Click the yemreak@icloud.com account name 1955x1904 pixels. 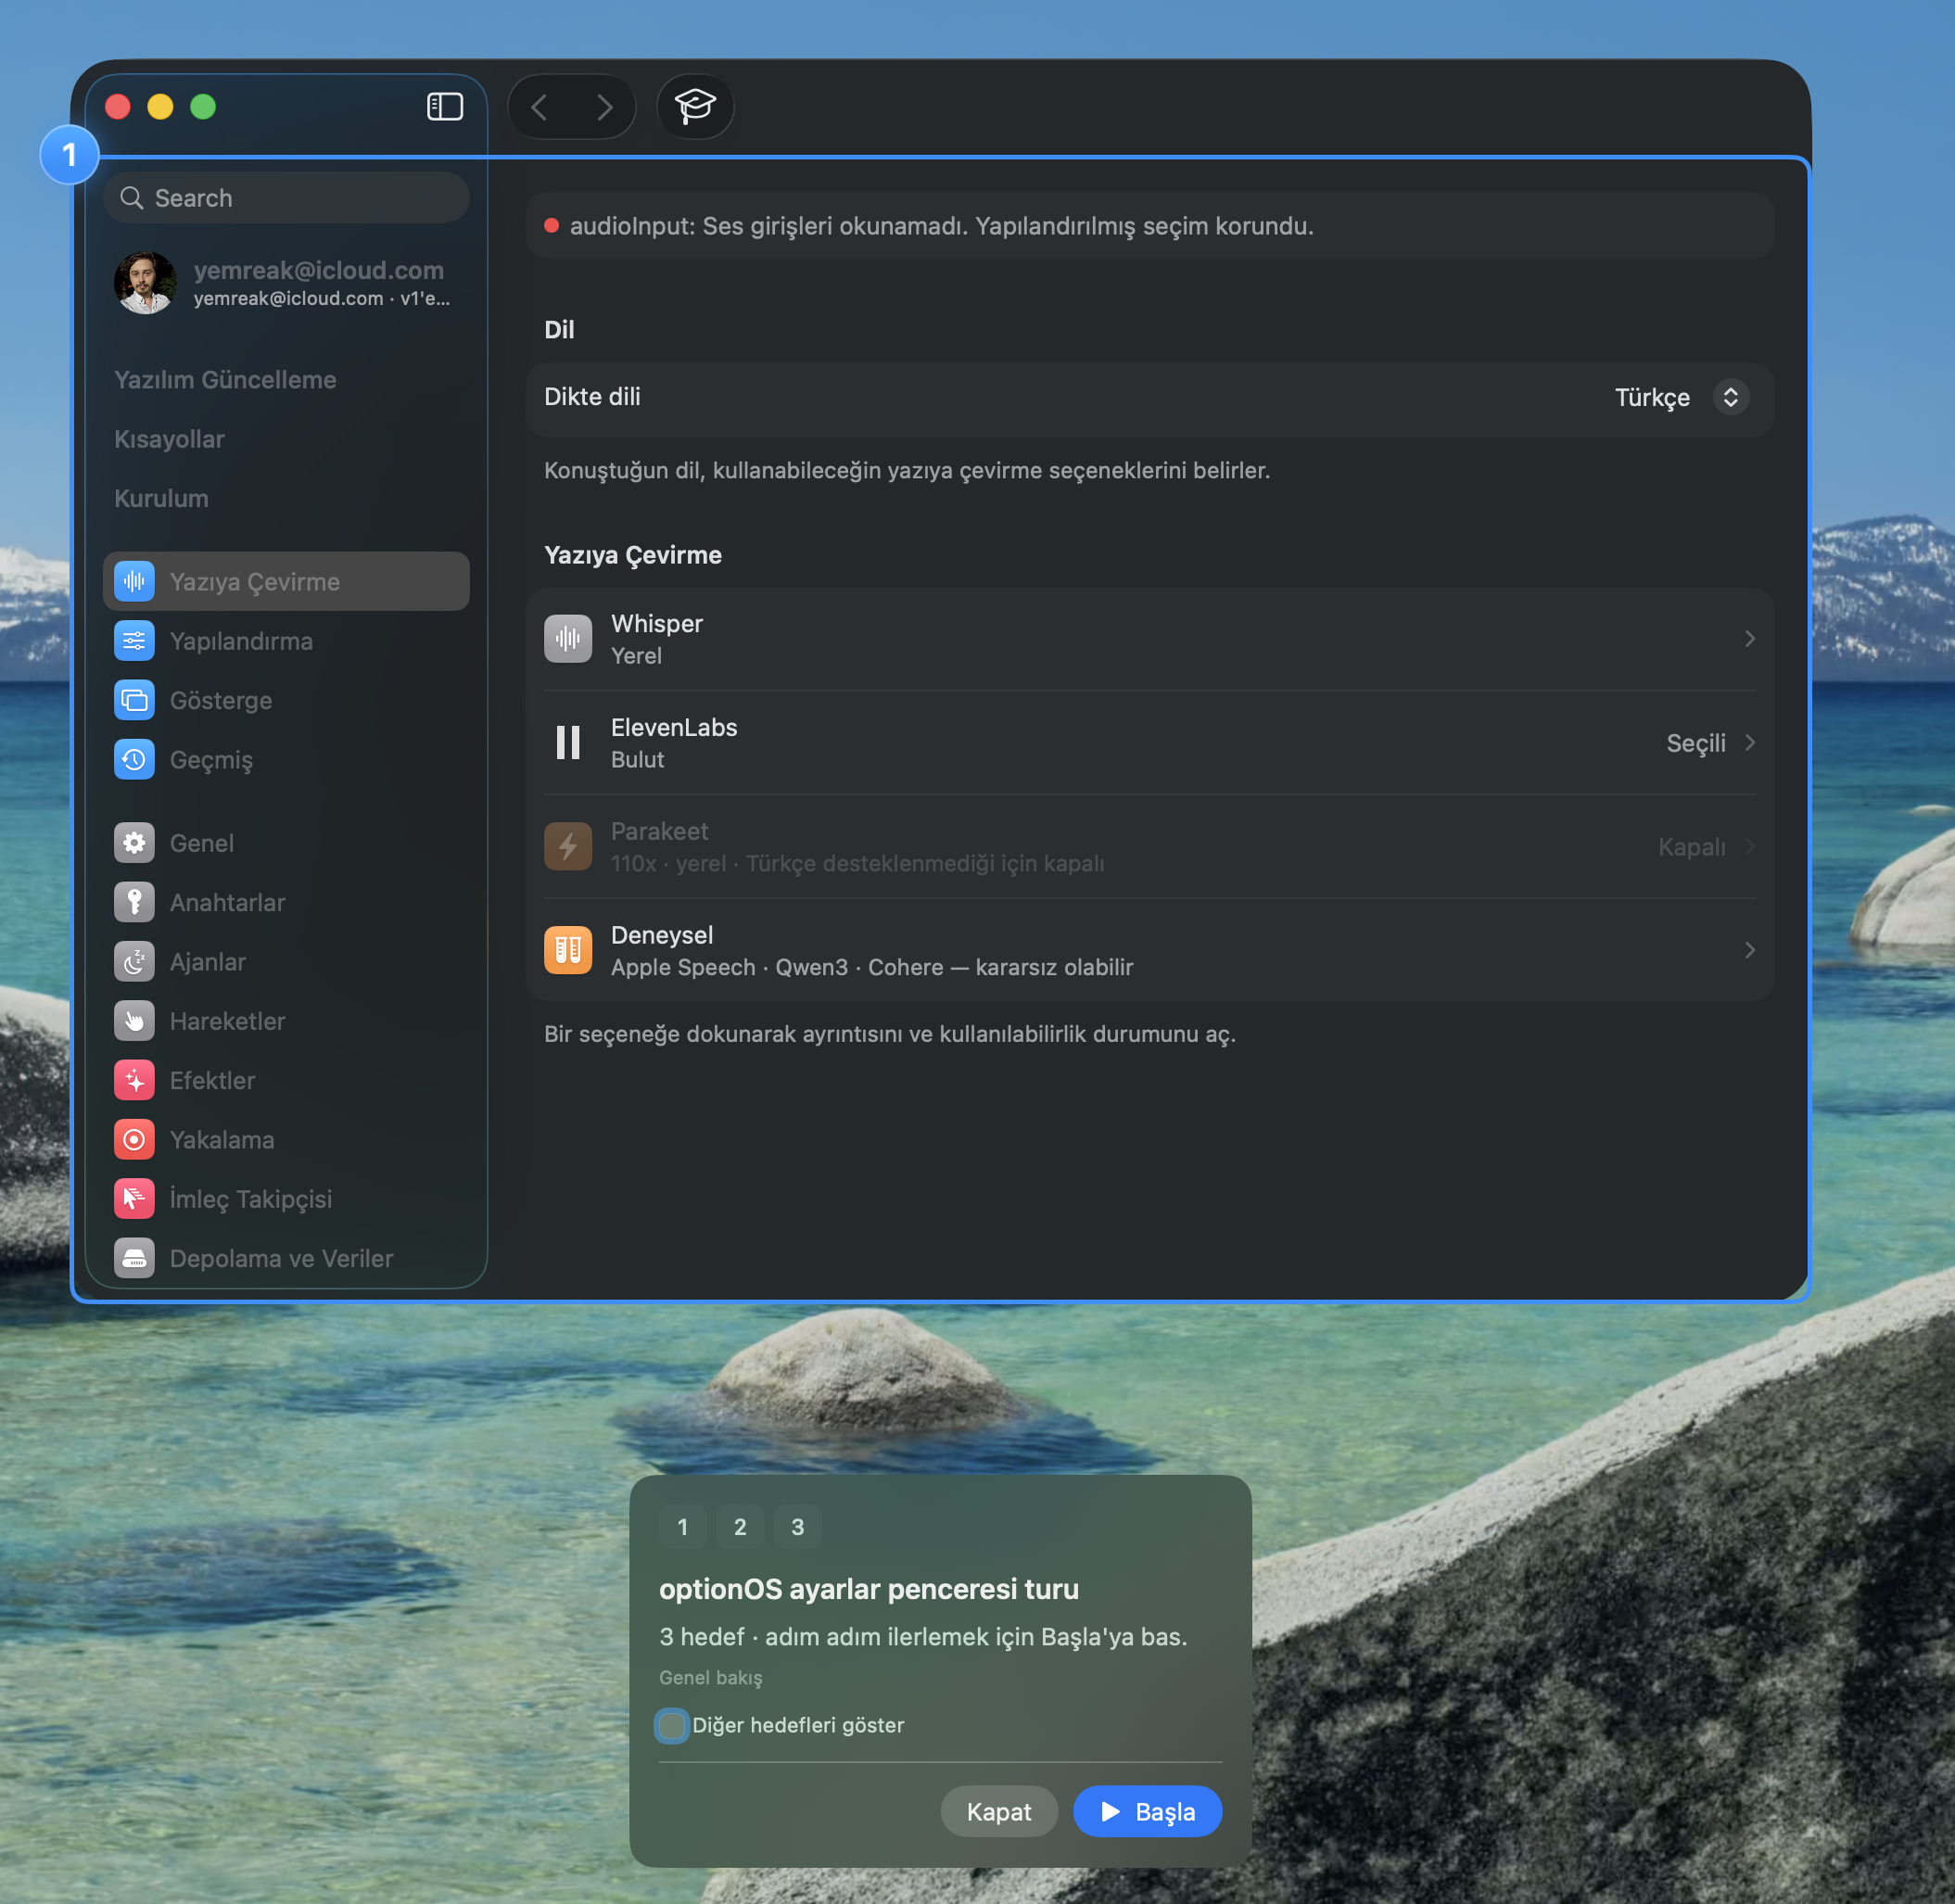tap(319, 270)
